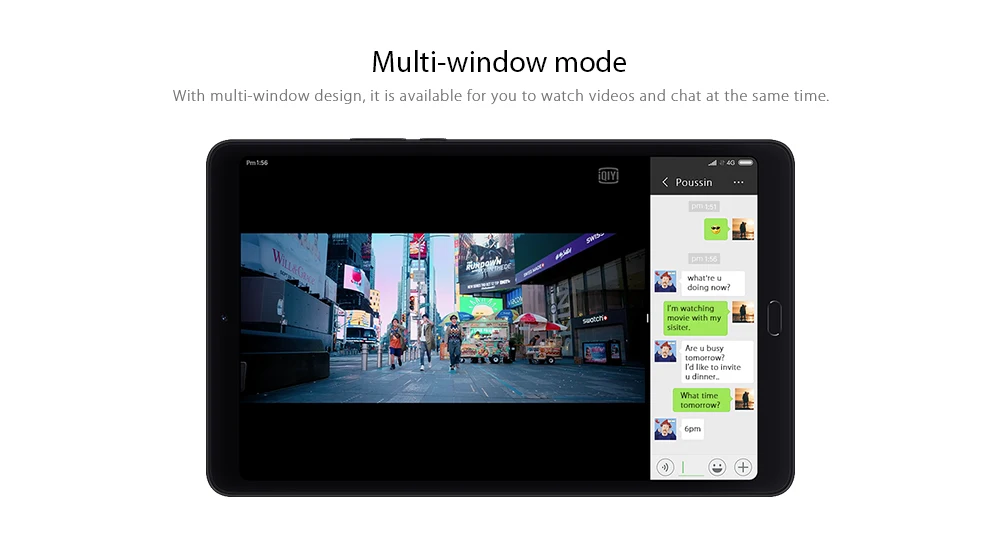Image resolution: width=1000 pixels, height=546 pixels.
Task: Tap the 'Pm 1:56' clock in status bar
Action: tap(257, 163)
